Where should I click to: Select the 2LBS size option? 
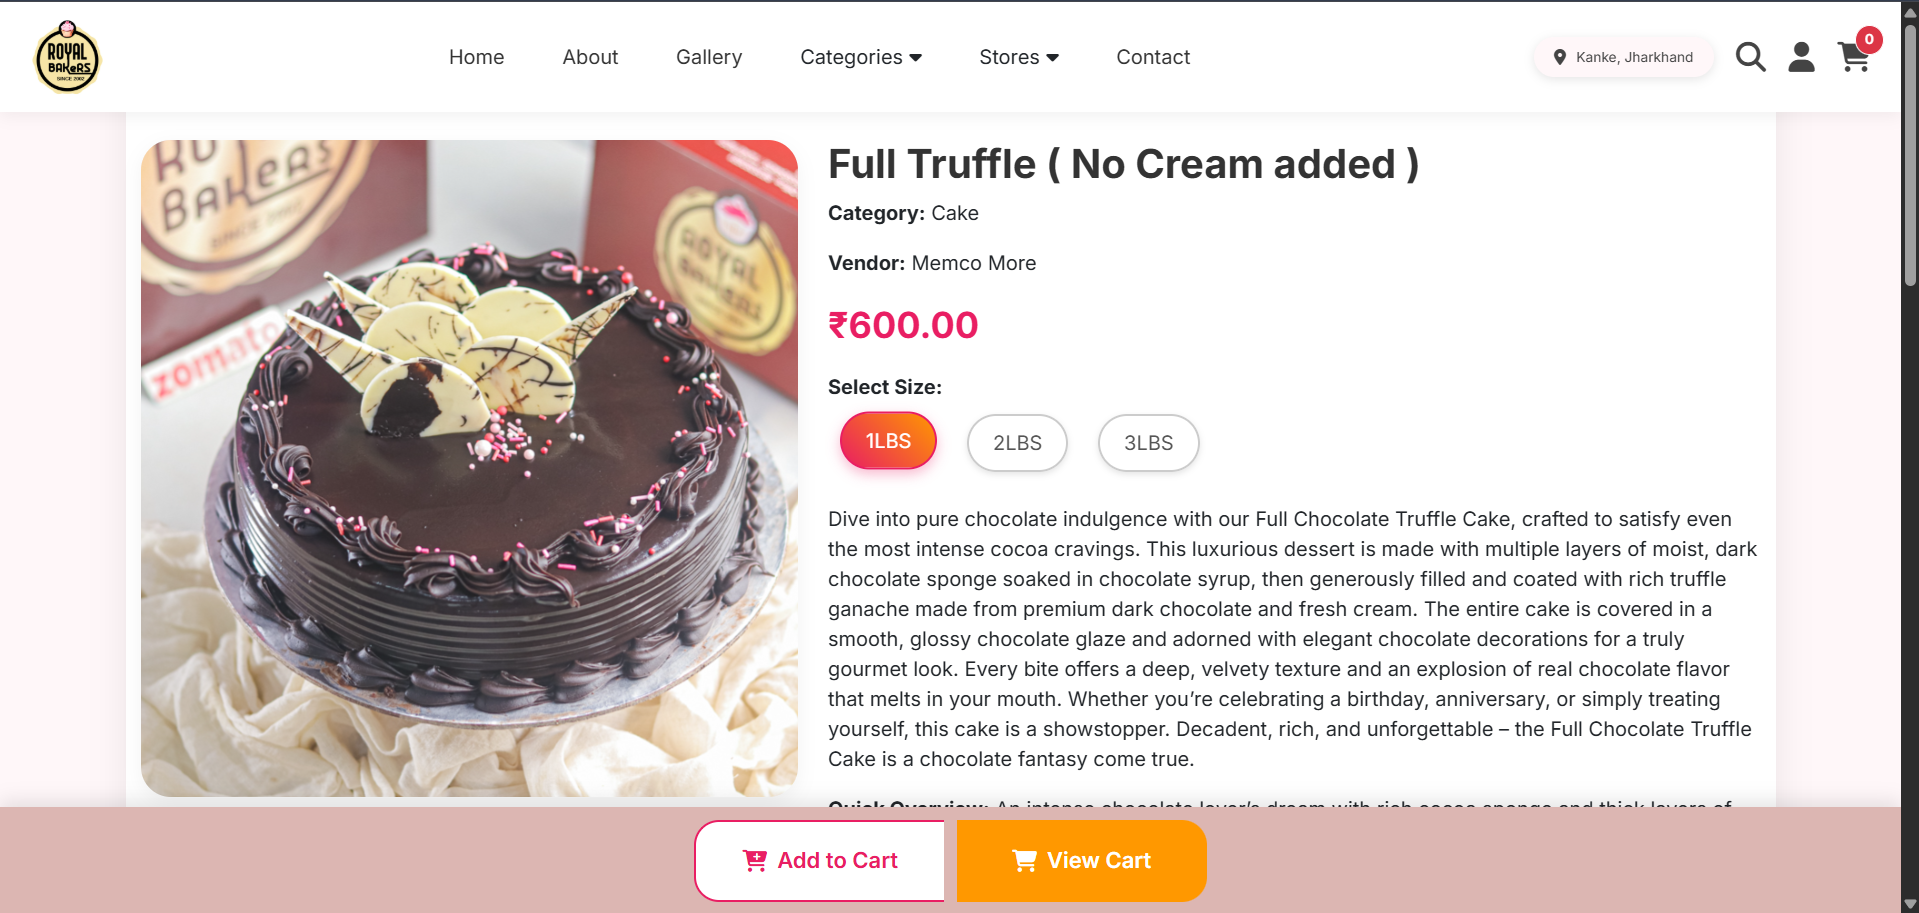click(x=1017, y=443)
